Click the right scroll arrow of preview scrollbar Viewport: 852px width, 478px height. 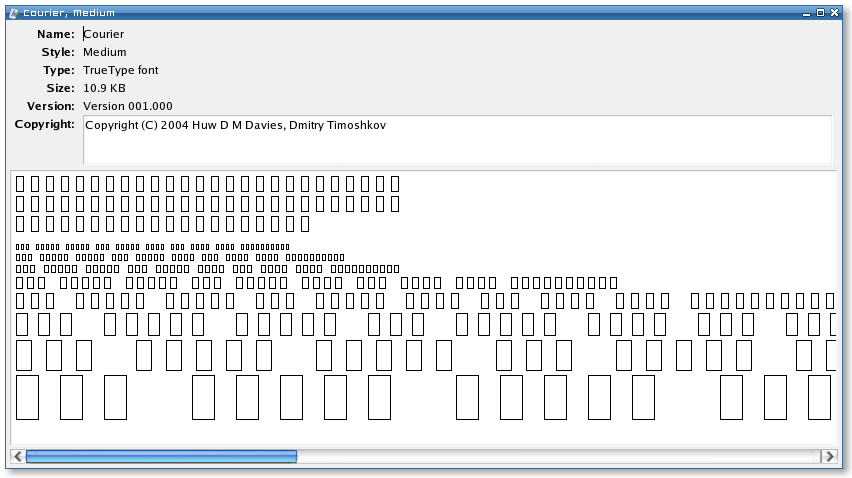(x=828, y=456)
